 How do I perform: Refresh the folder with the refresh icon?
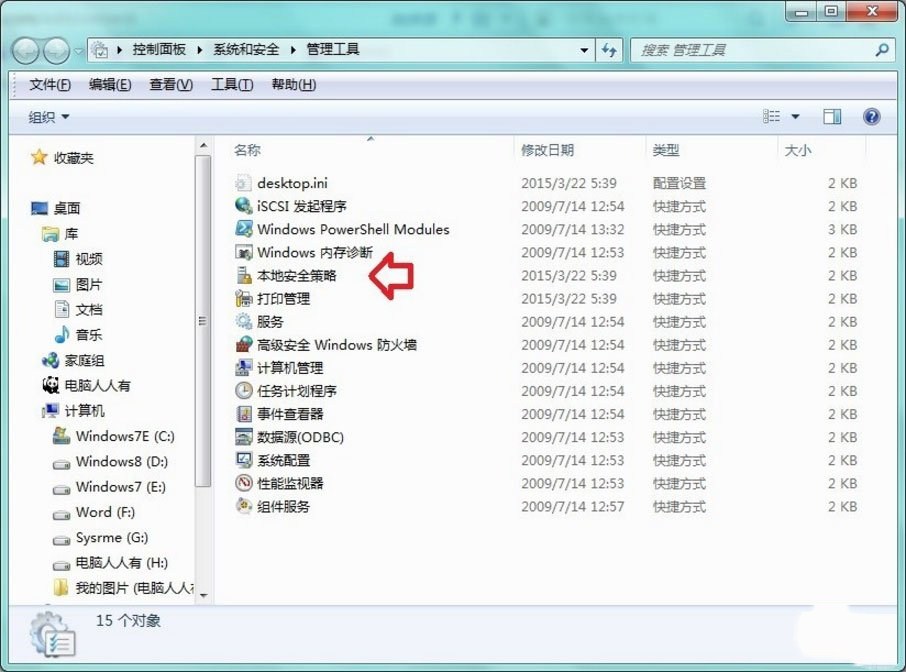tap(609, 50)
